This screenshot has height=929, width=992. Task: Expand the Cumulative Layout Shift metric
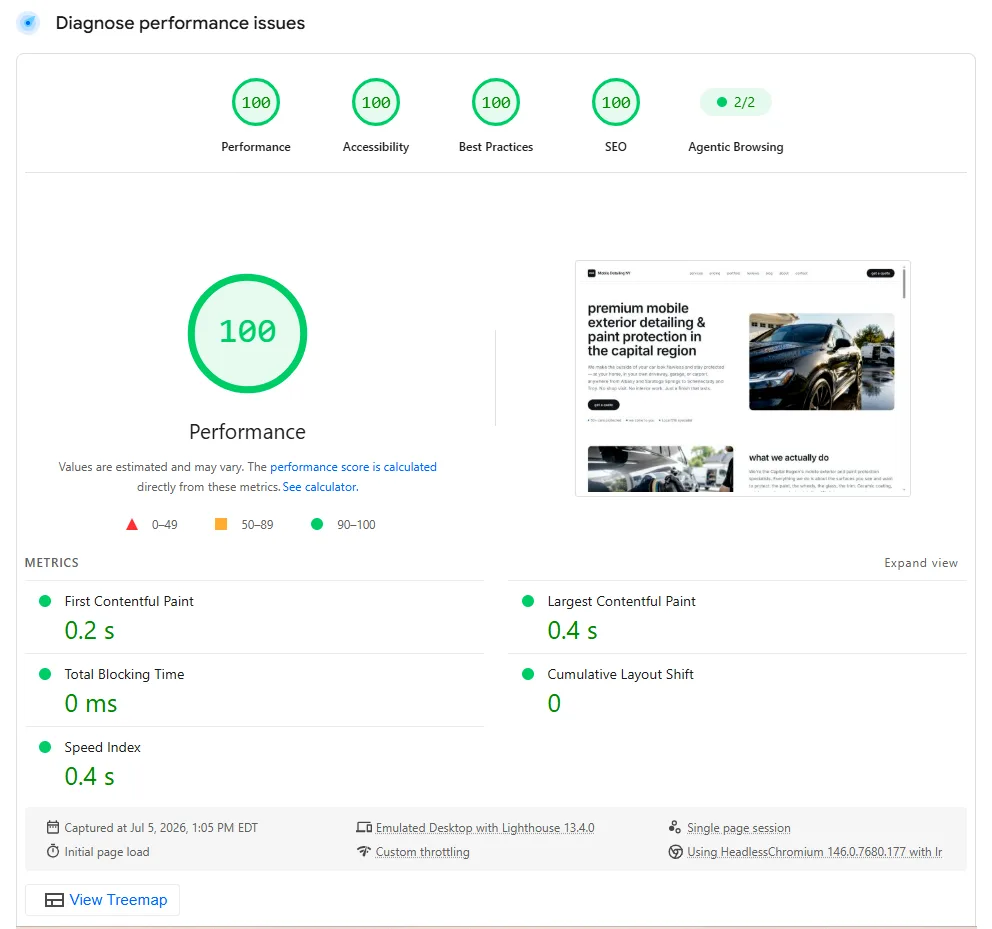737,690
